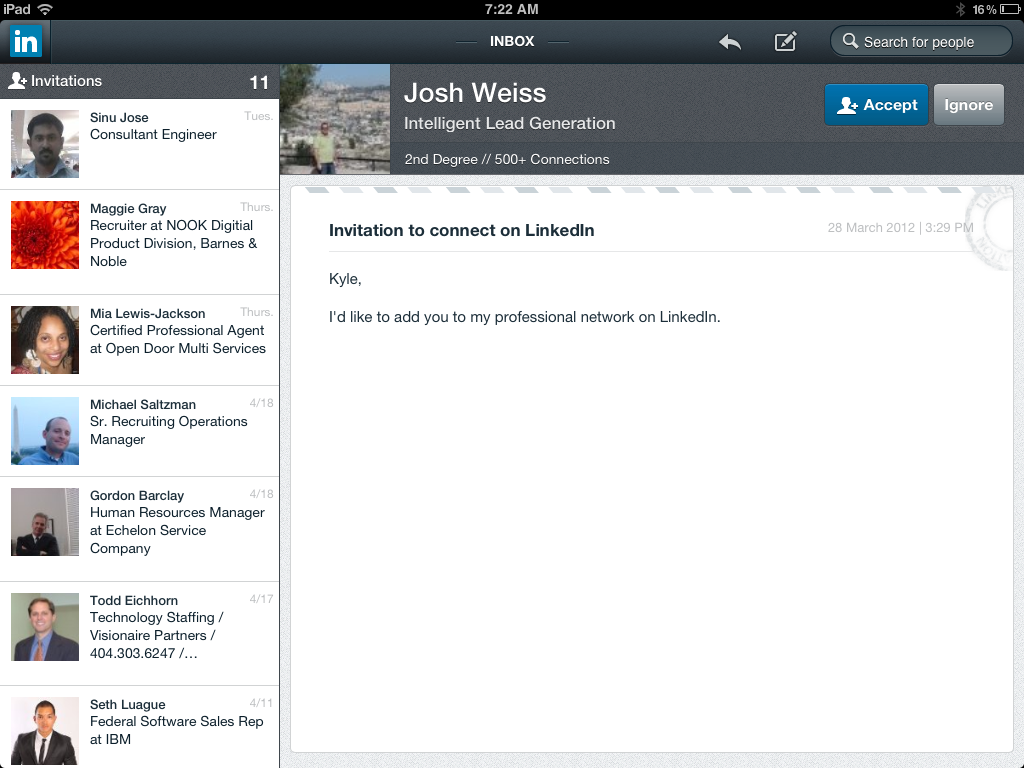Image resolution: width=1024 pixels, height=768 pixels.
Task: Tap Todd Eichhorn profile picture
Action: pos(45,627)
